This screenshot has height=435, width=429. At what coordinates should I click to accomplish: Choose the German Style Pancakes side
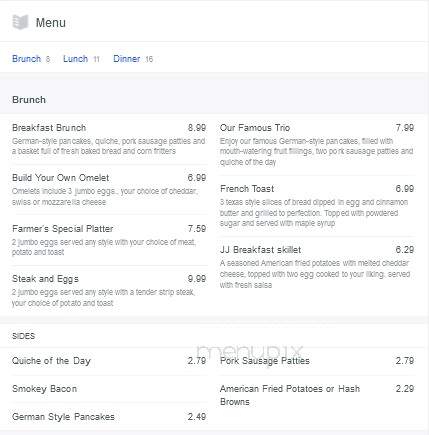click(109, 417)
